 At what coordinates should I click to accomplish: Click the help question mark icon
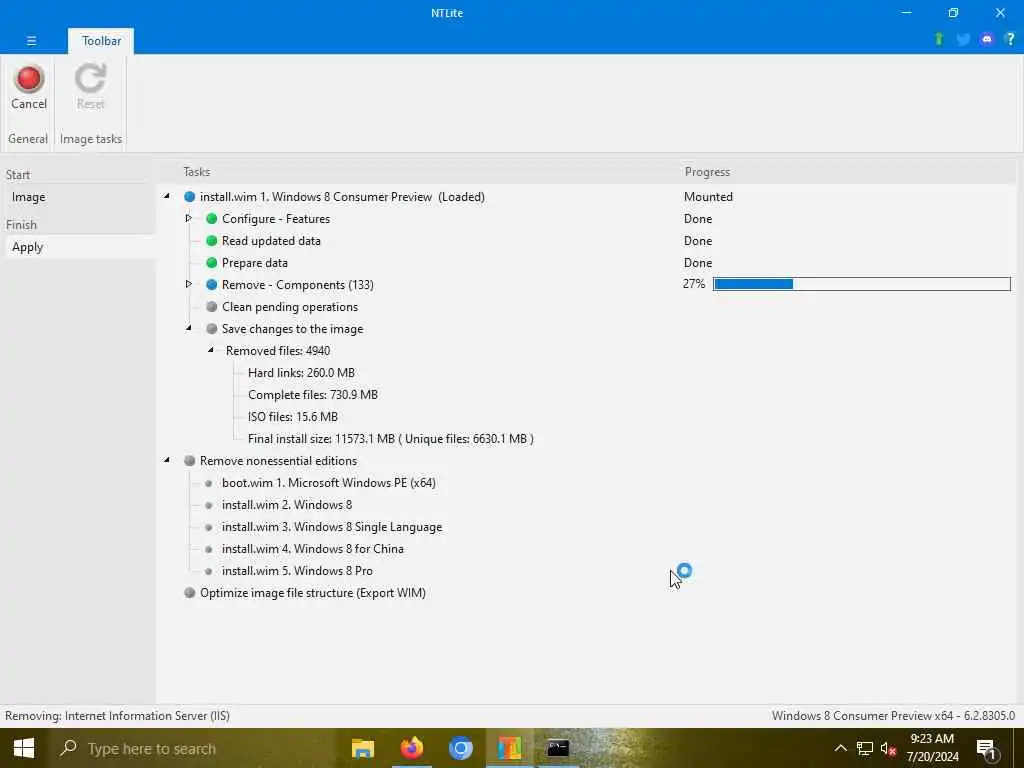coord(1010,39)
